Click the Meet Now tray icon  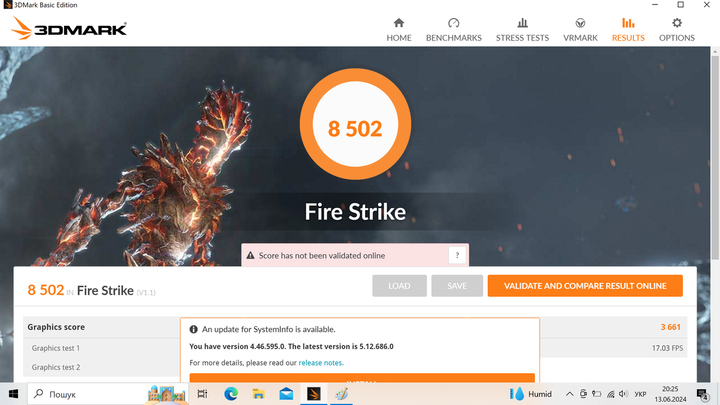click(x=583, y=394)
